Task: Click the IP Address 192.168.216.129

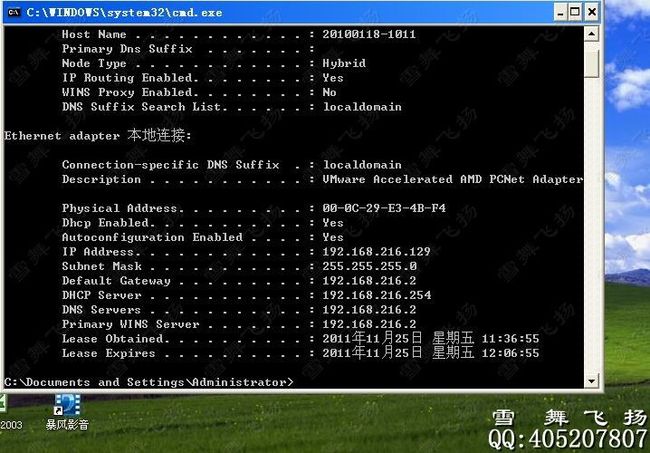Action: click(376, 252)
